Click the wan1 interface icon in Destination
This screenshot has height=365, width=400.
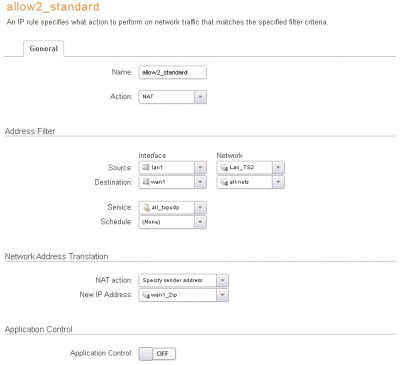146,182
